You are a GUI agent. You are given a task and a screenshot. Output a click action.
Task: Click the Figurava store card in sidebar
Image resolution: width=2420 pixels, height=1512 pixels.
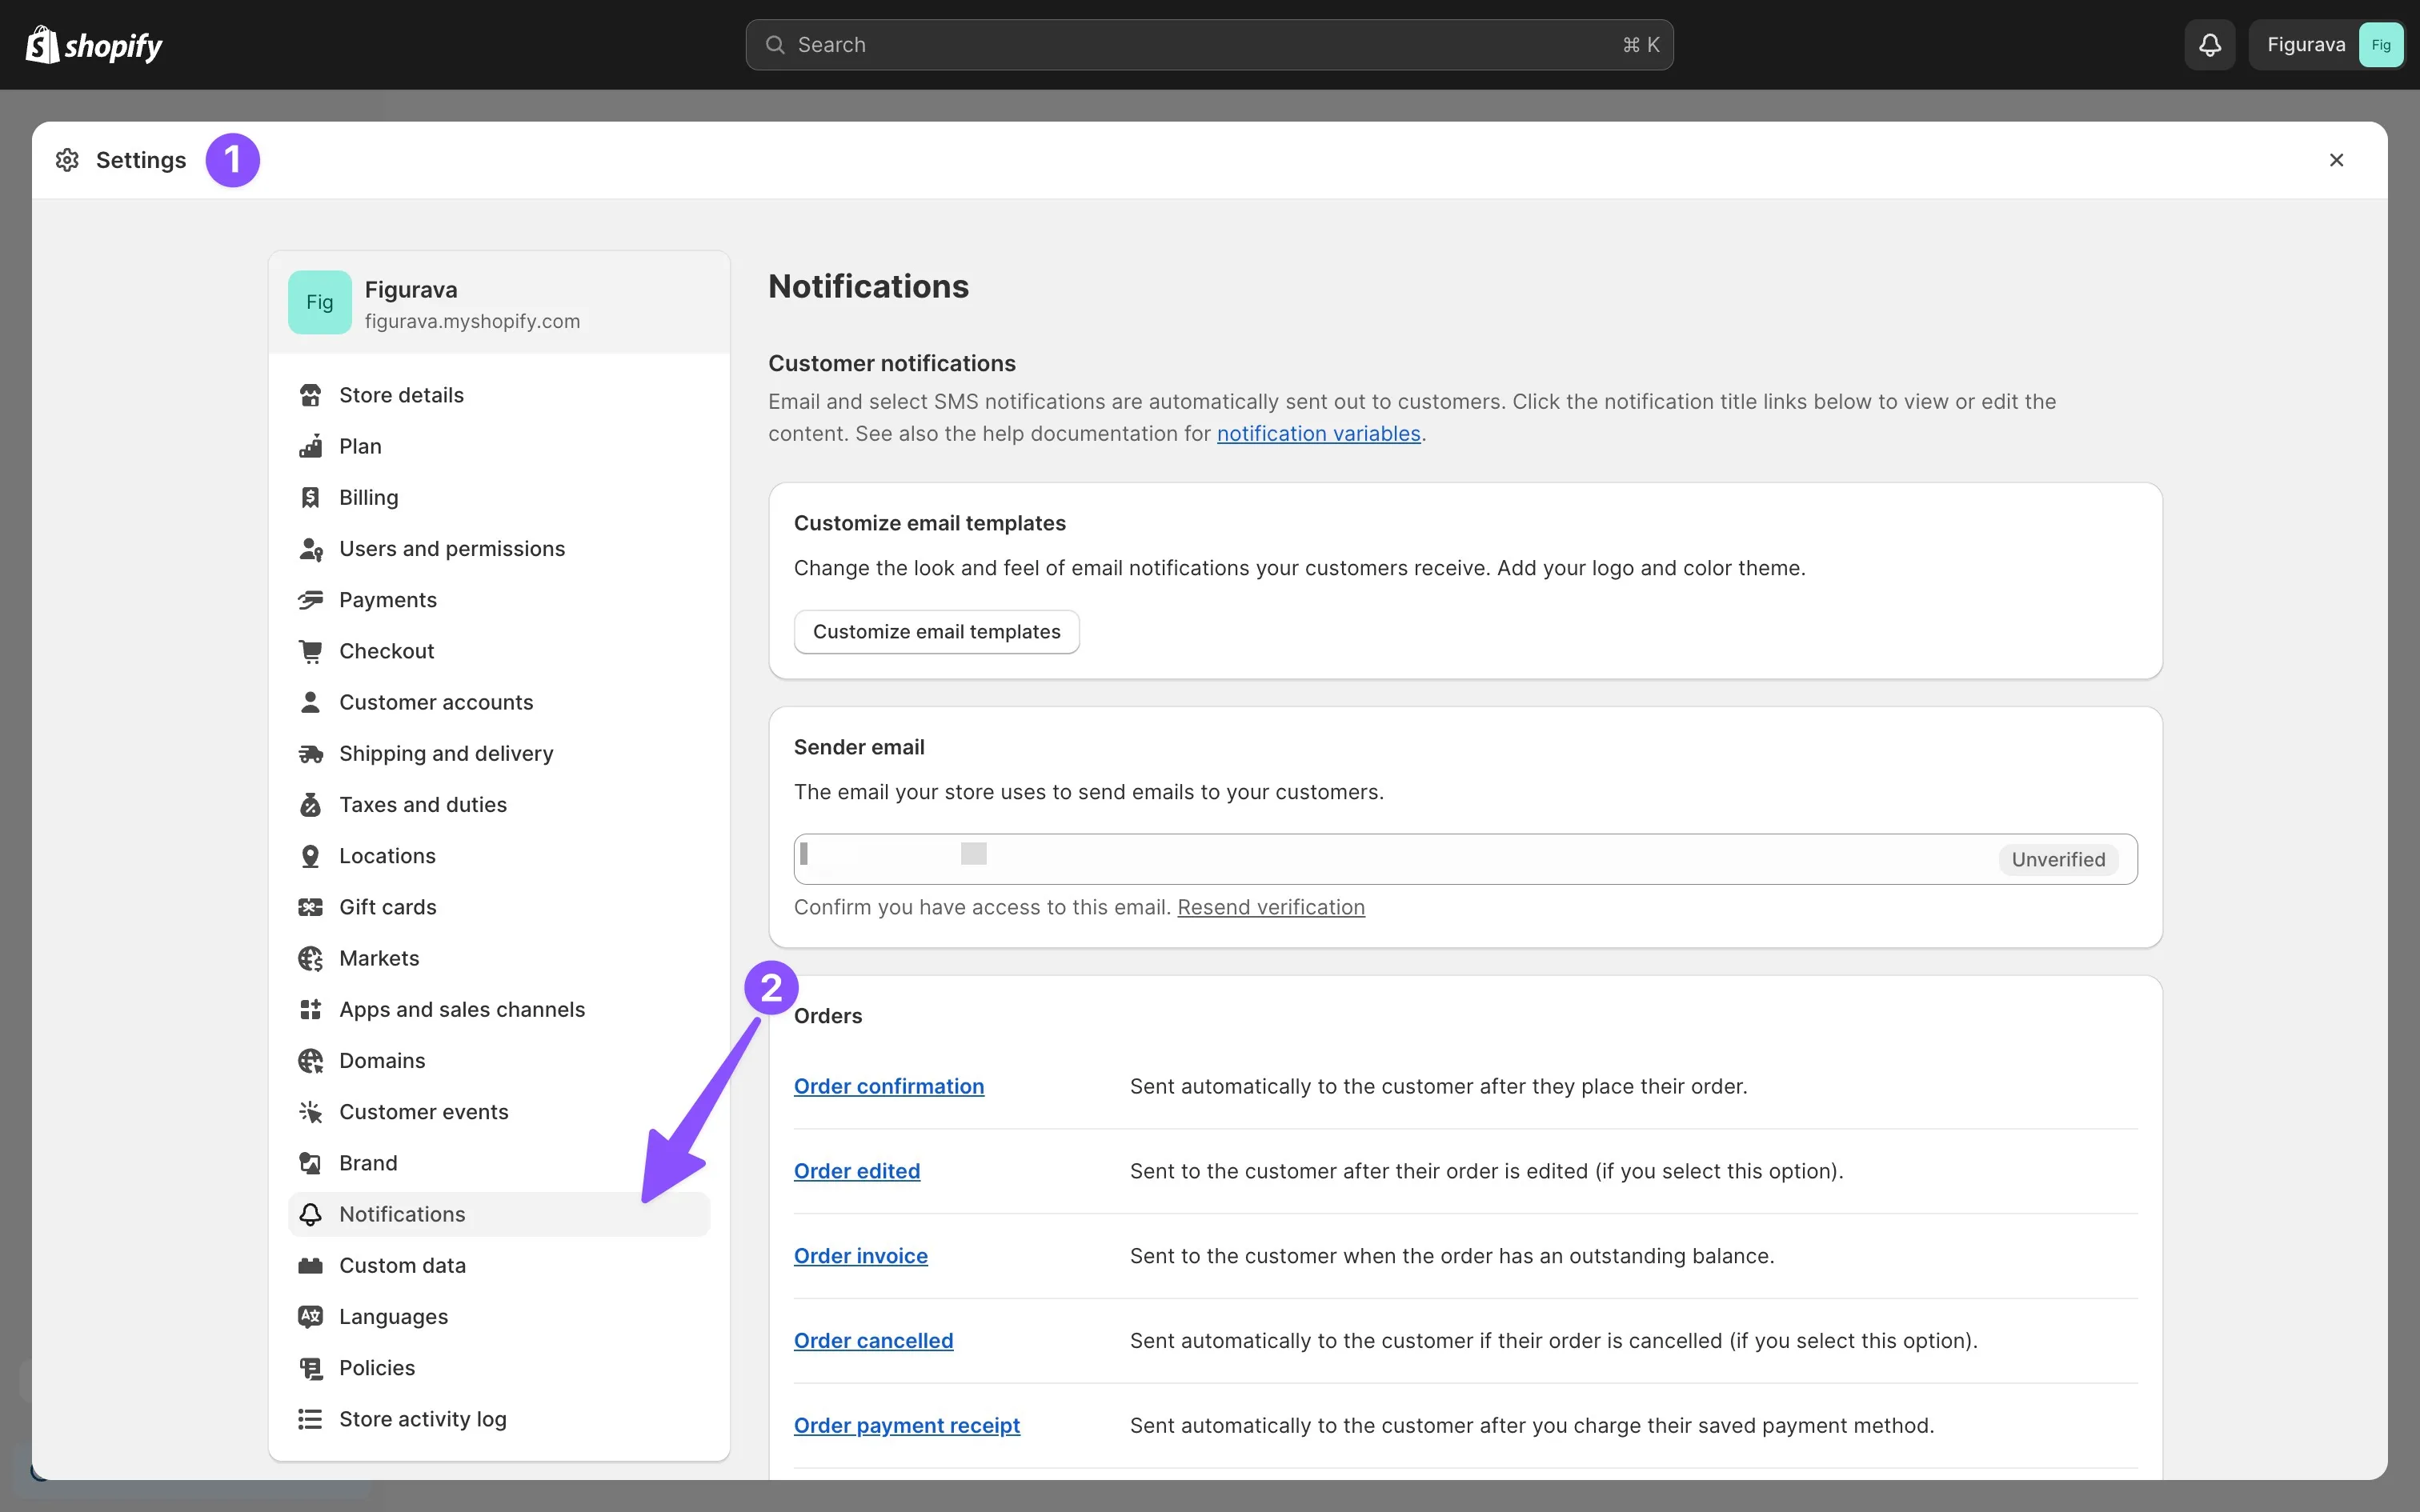pyautogui.click(x=499, y=302)
